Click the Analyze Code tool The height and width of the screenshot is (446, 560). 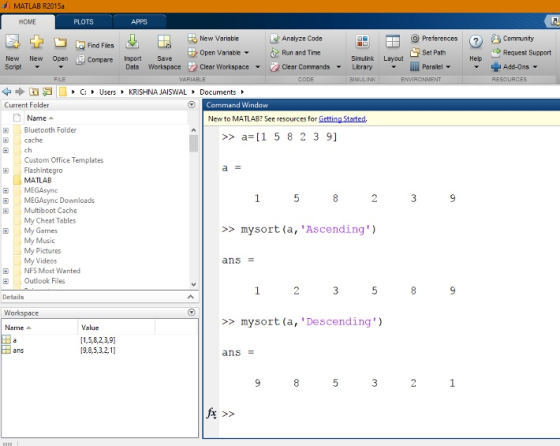(296, 38)
